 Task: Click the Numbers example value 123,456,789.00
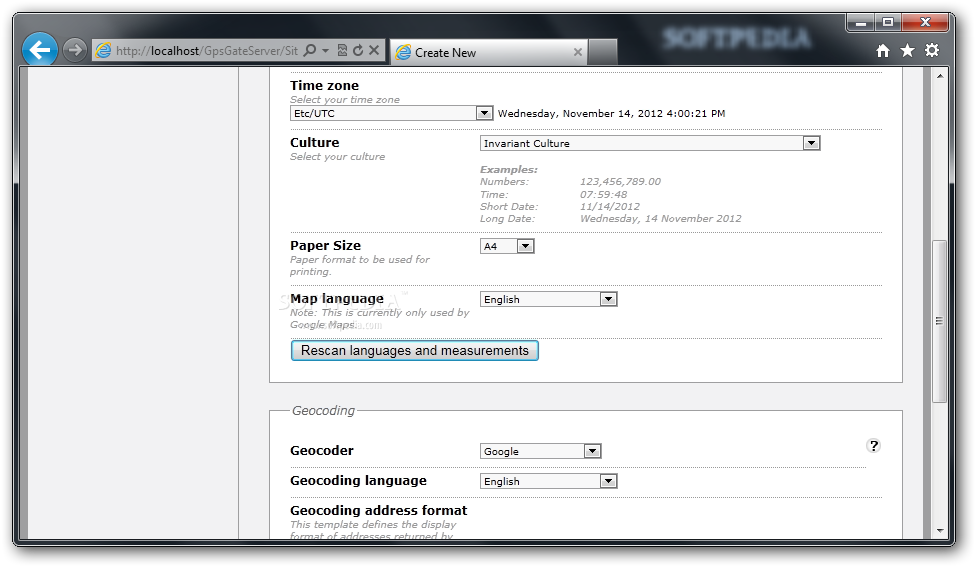621,182
